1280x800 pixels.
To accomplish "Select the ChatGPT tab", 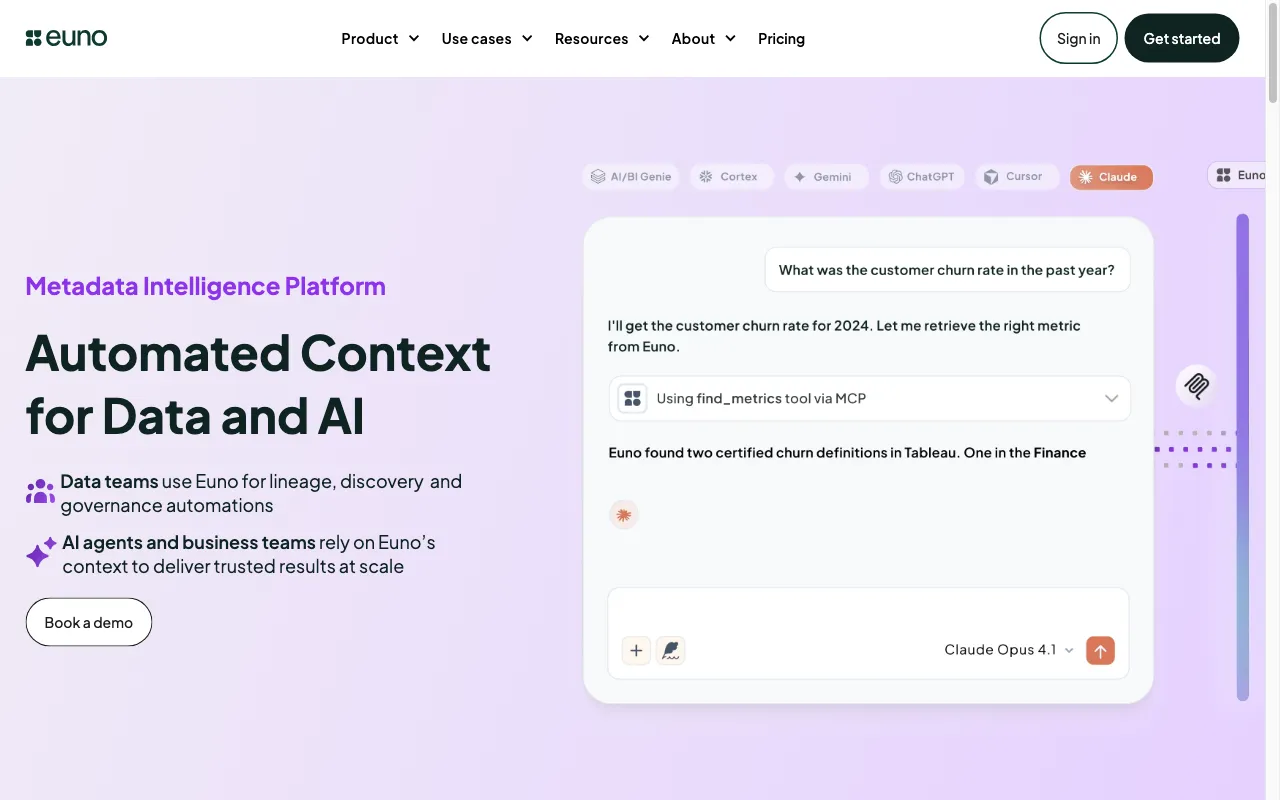I will point(921,177).
